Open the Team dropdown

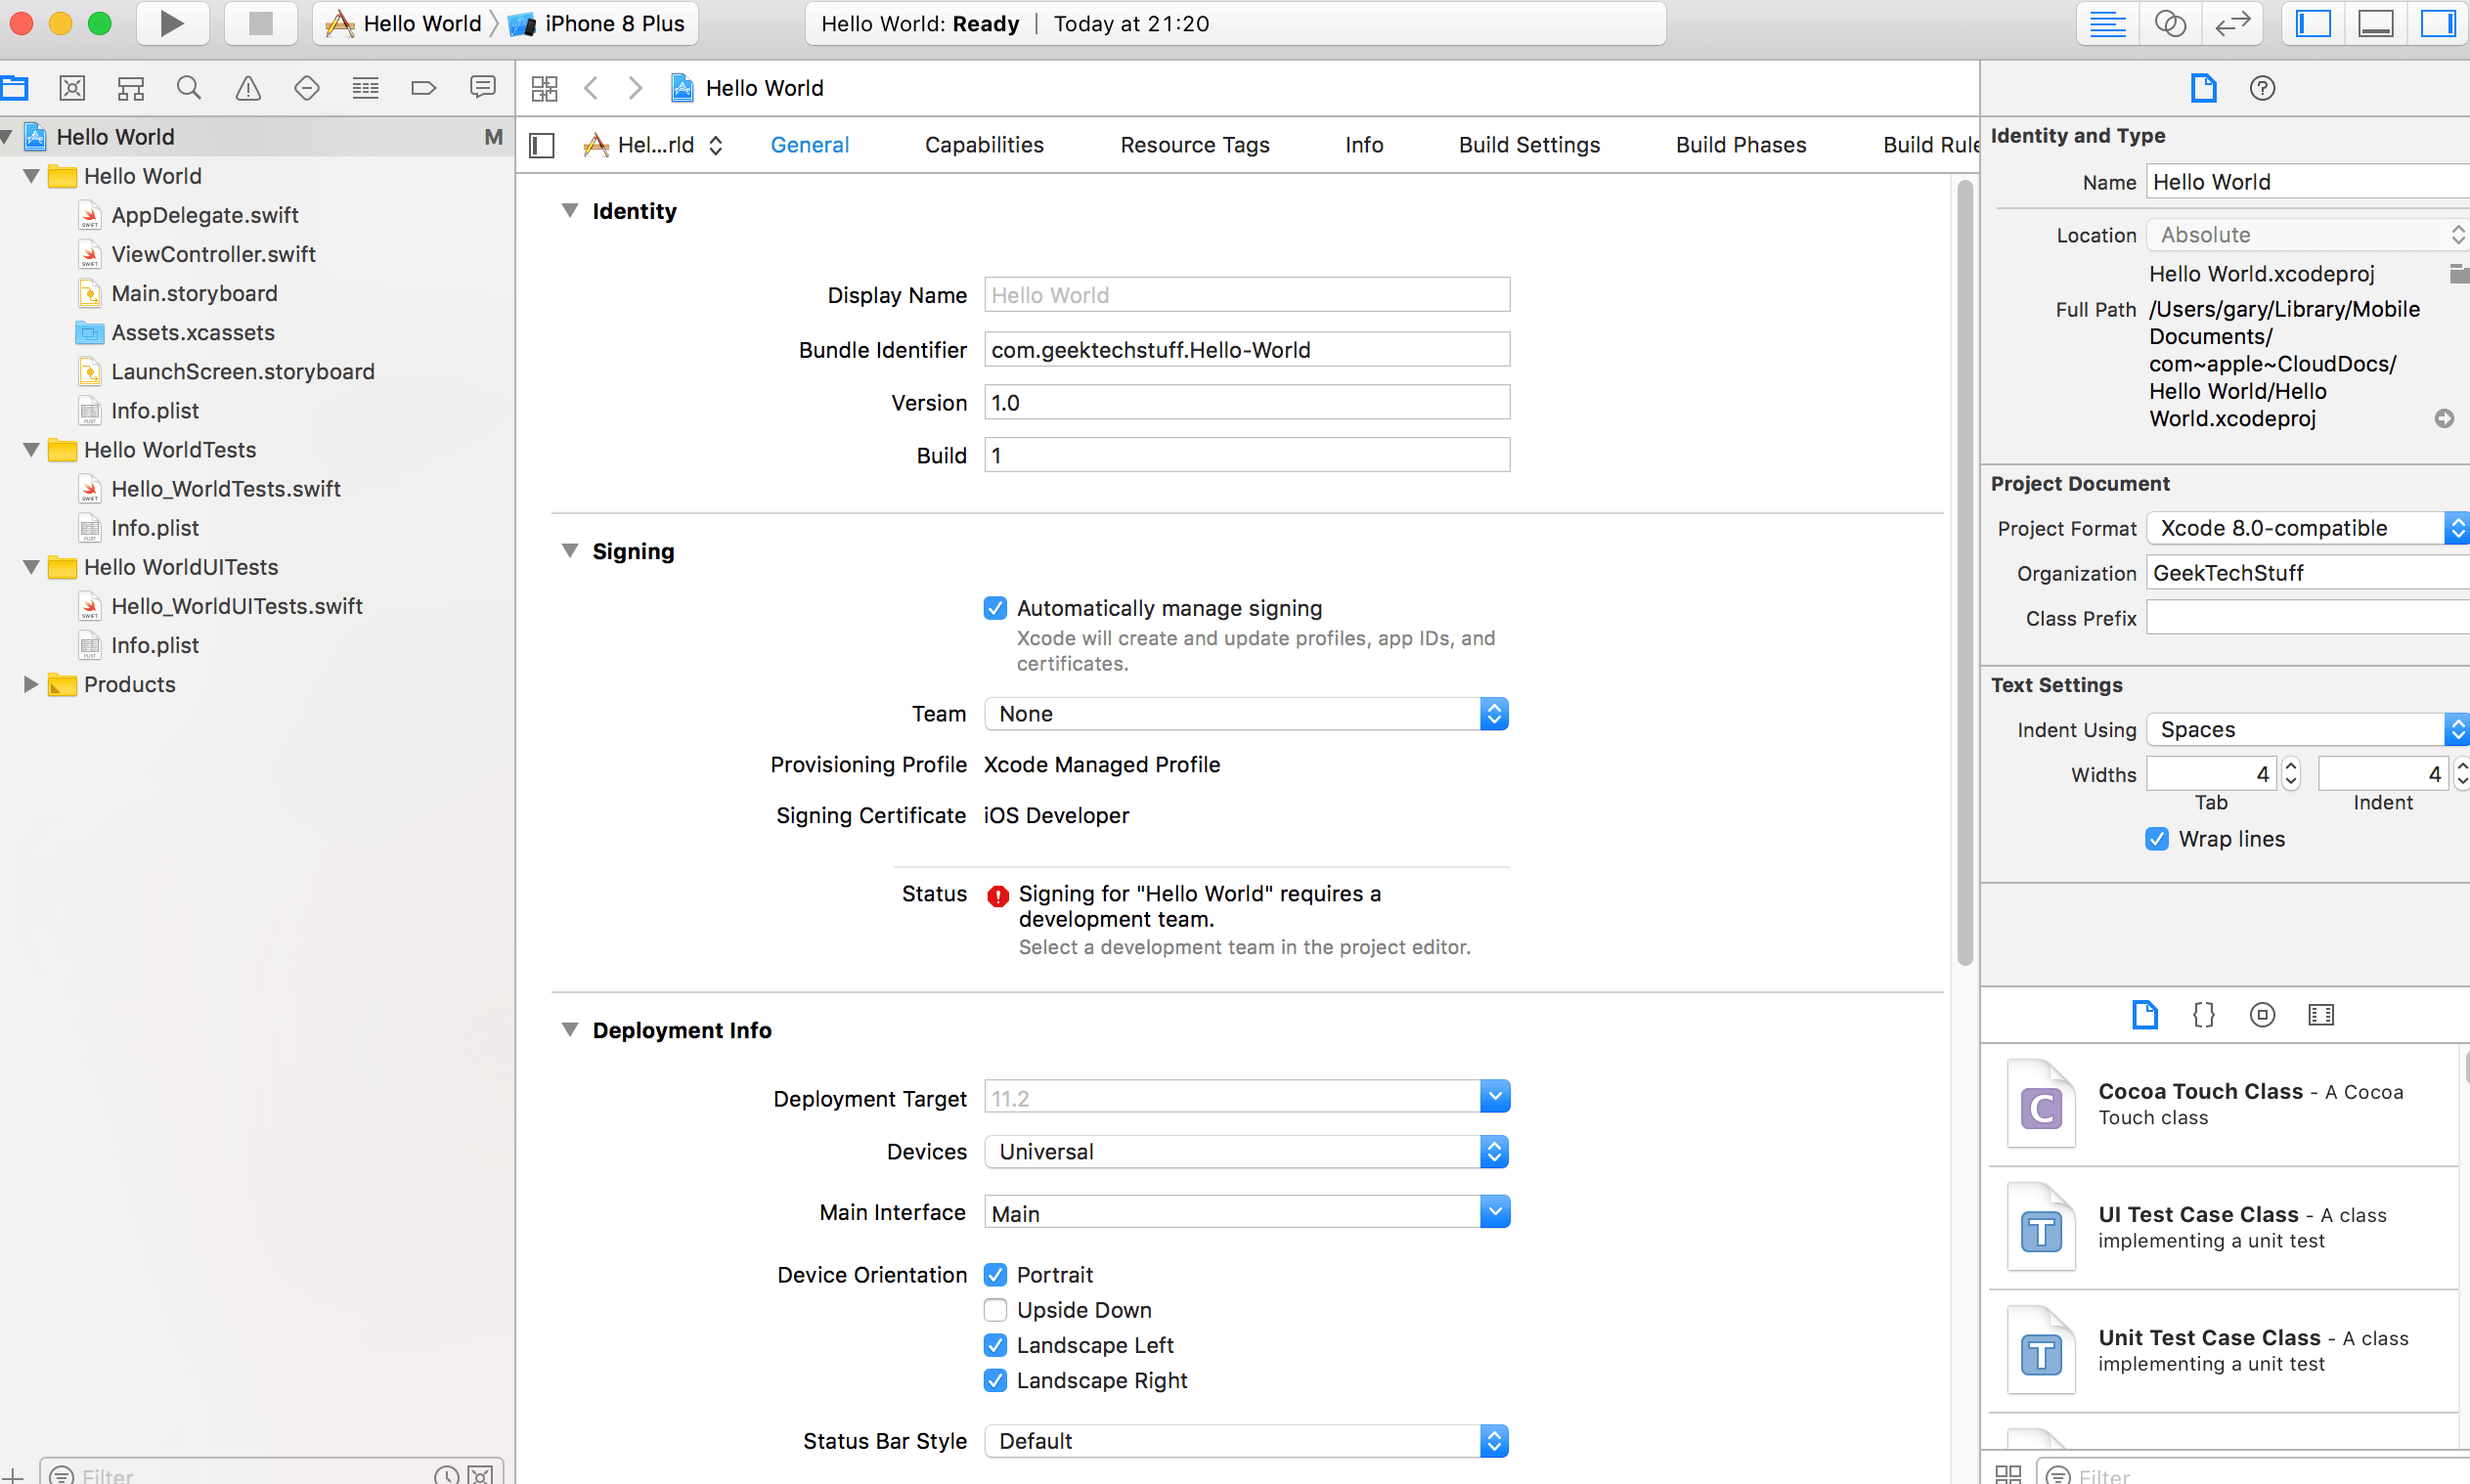pyautogui.click(x=1245, y=714)
